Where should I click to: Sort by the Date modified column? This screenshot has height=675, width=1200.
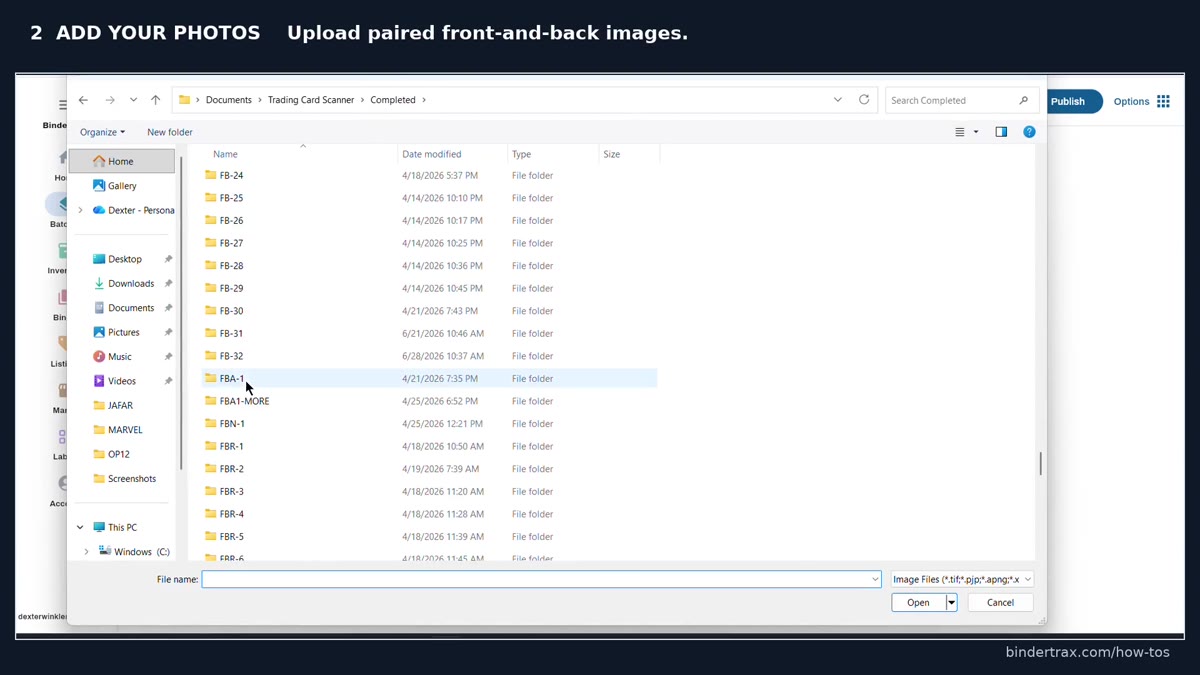432,154
